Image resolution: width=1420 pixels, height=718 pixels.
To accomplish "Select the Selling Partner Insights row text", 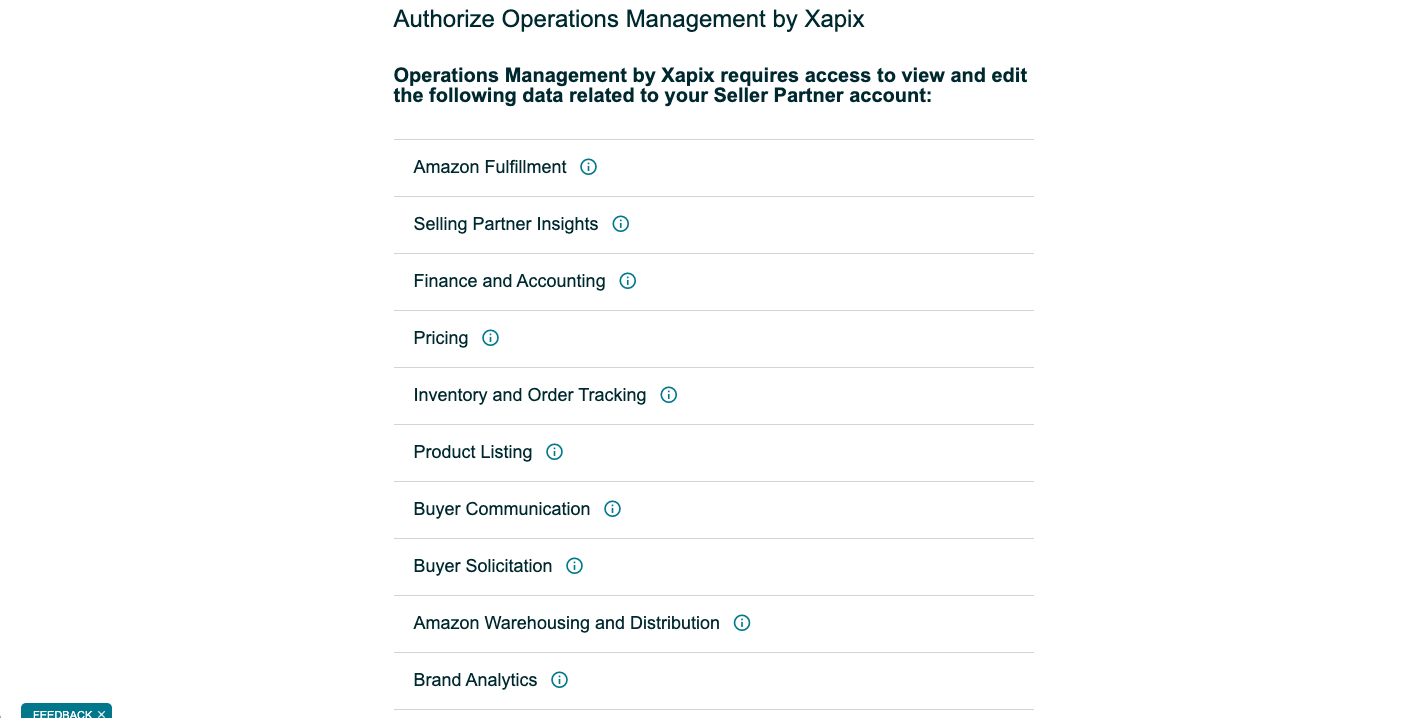I will [506, 224].
